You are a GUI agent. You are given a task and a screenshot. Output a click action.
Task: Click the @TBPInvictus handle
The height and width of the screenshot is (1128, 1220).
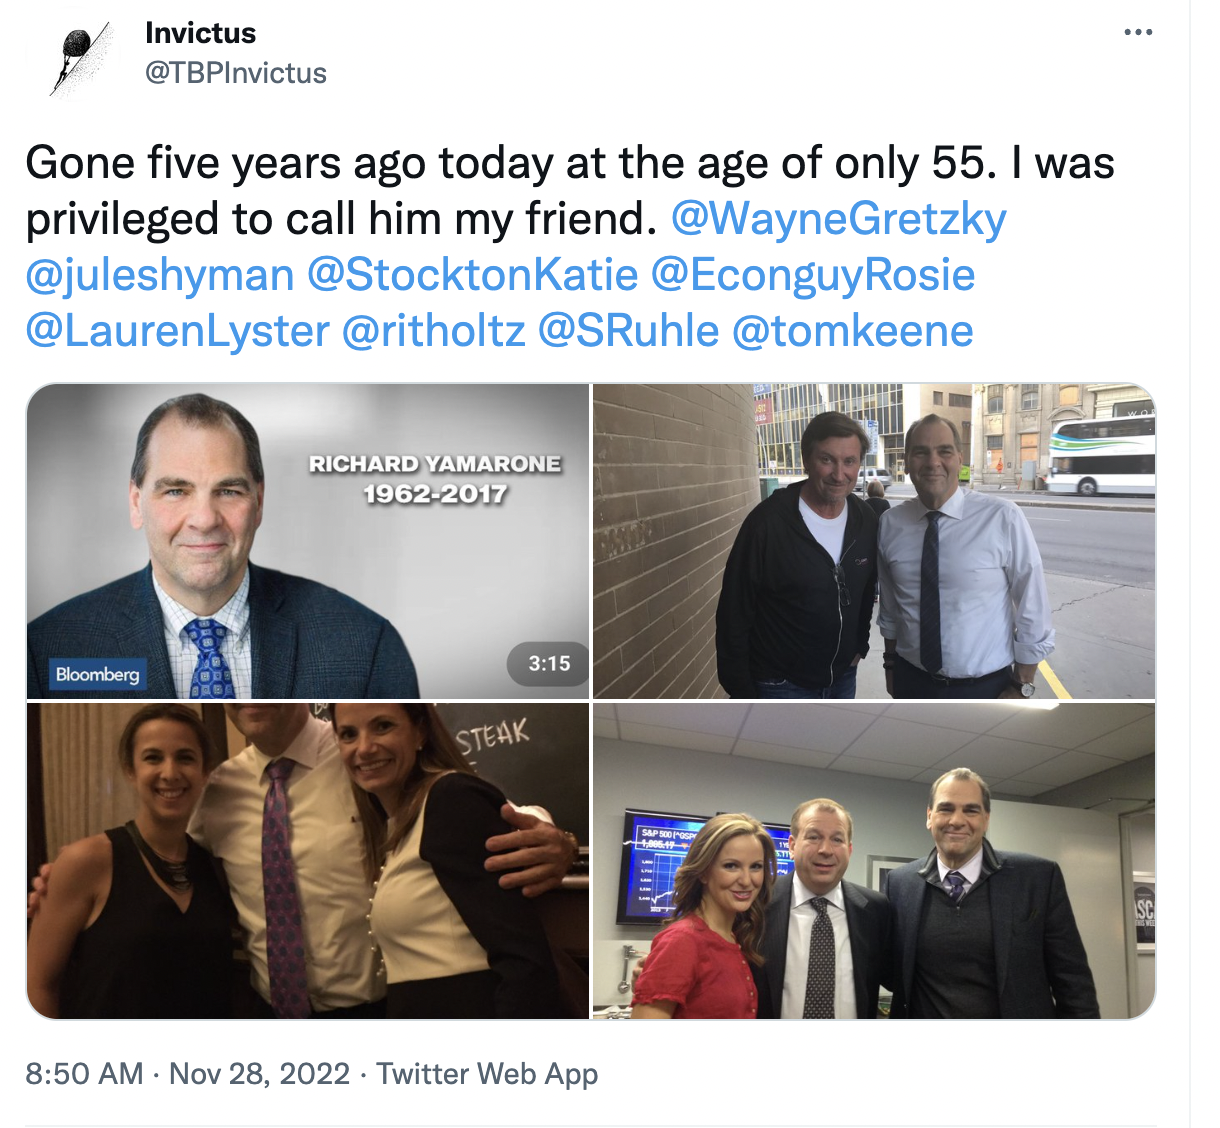(x=236, y=73)
